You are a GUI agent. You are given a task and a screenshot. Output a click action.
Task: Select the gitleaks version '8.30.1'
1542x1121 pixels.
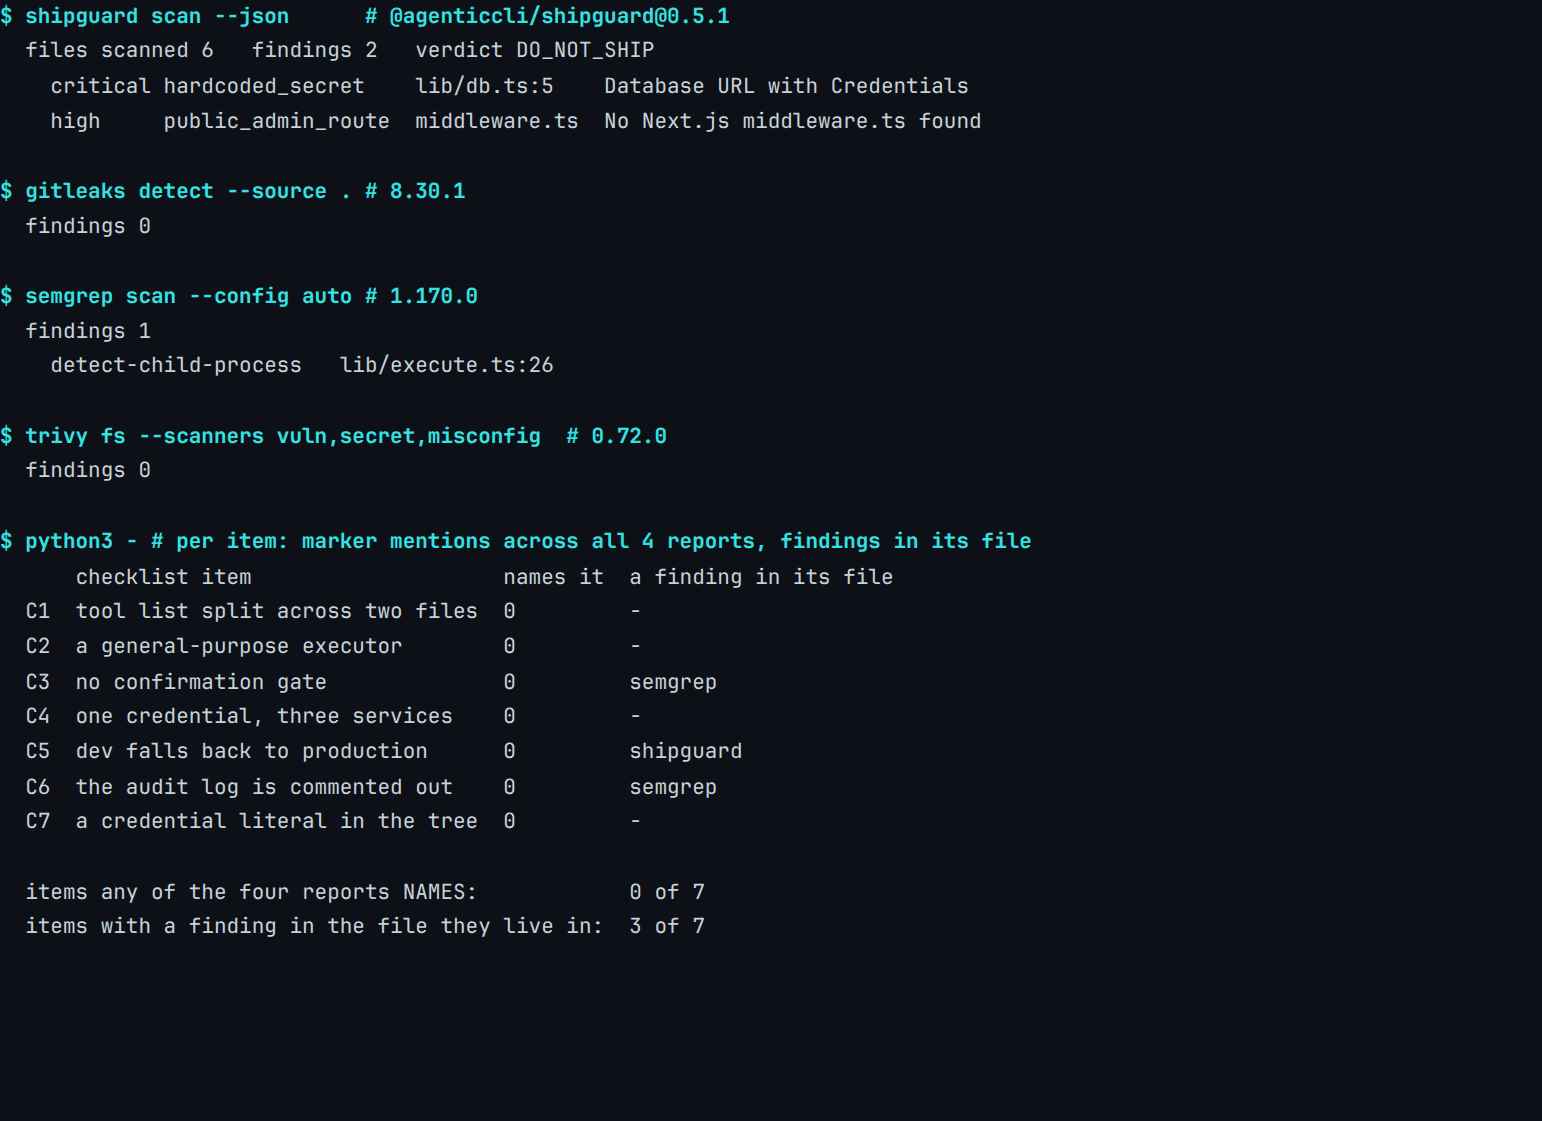[427, 191]
